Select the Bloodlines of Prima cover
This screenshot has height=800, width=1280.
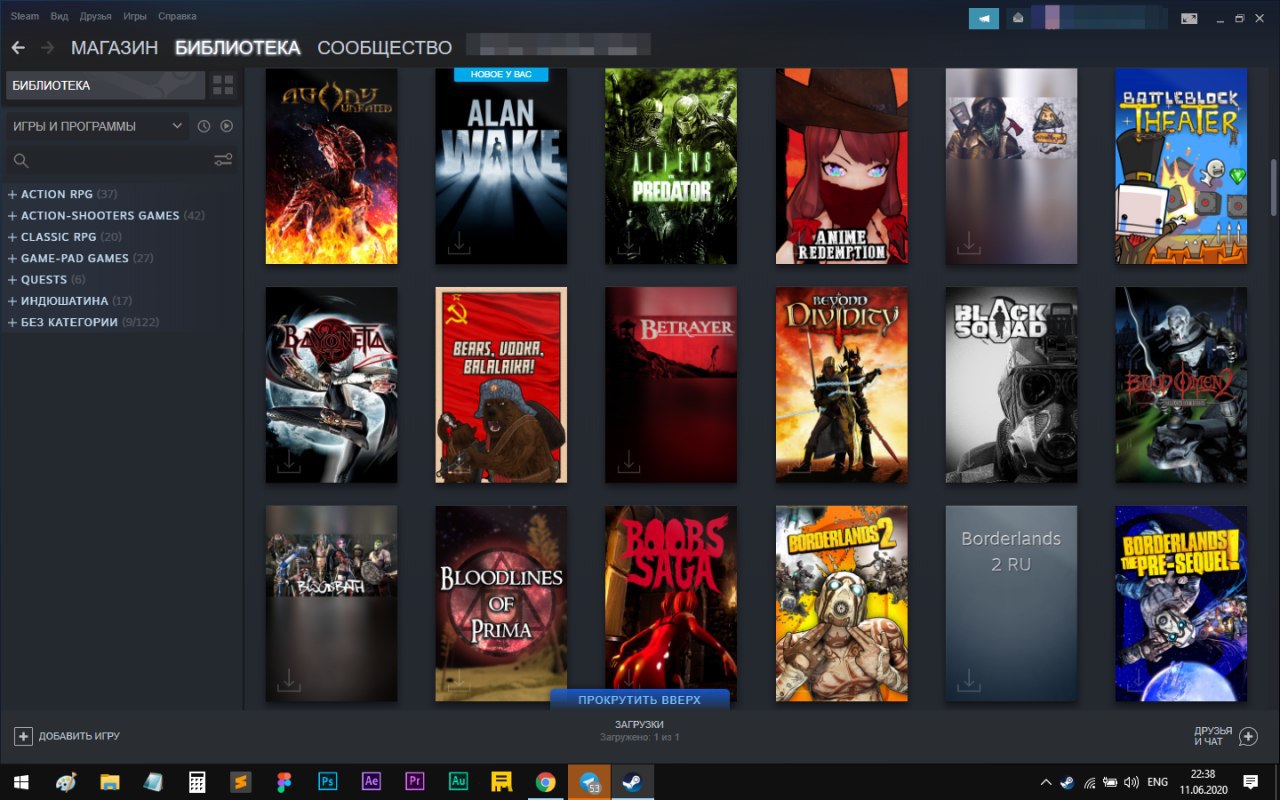[x=501, y=603]
